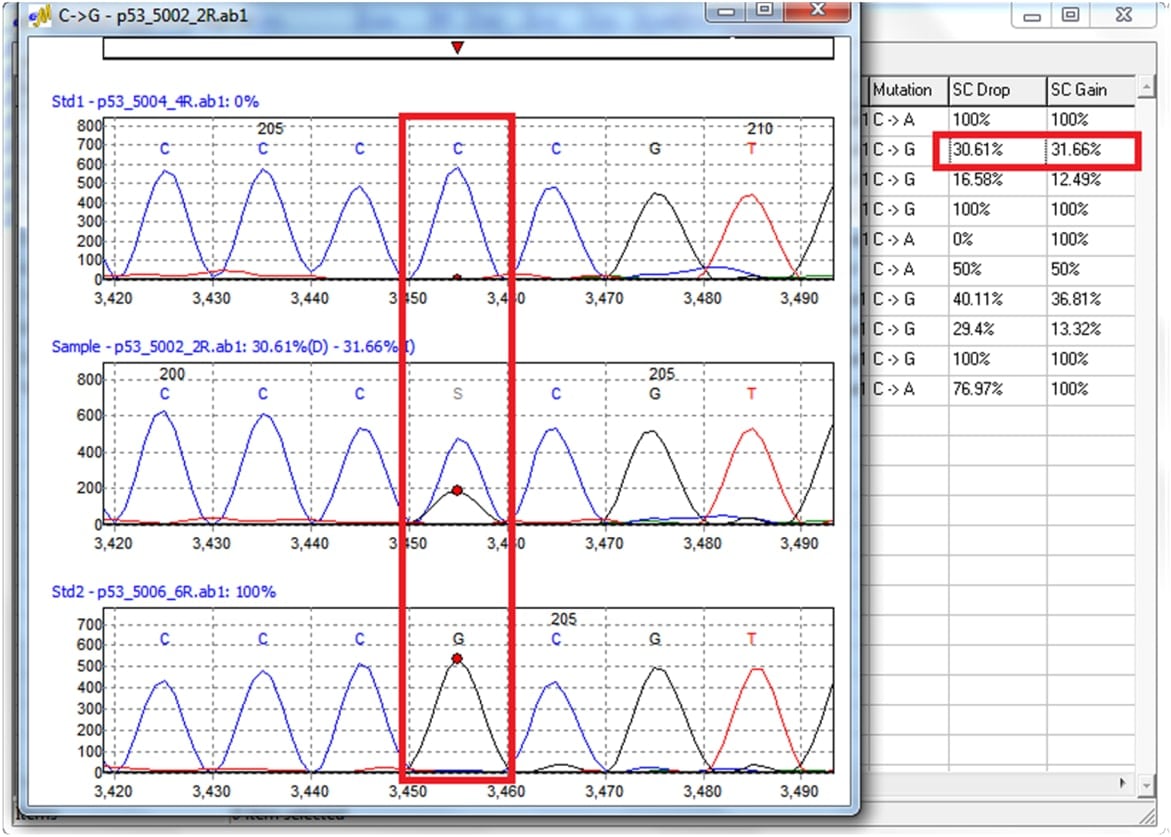The image size is (1171, 837).
Task: Maximize the C->G chromatogram window
Action: pos(765,11)
